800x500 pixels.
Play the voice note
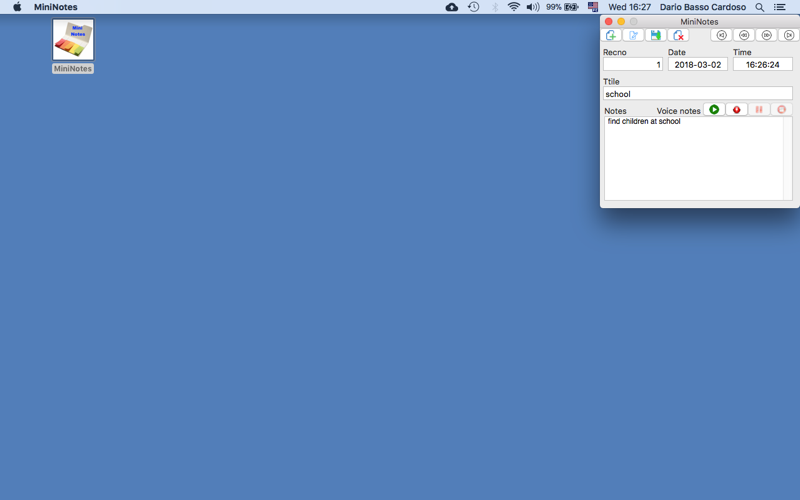[714, 110]
